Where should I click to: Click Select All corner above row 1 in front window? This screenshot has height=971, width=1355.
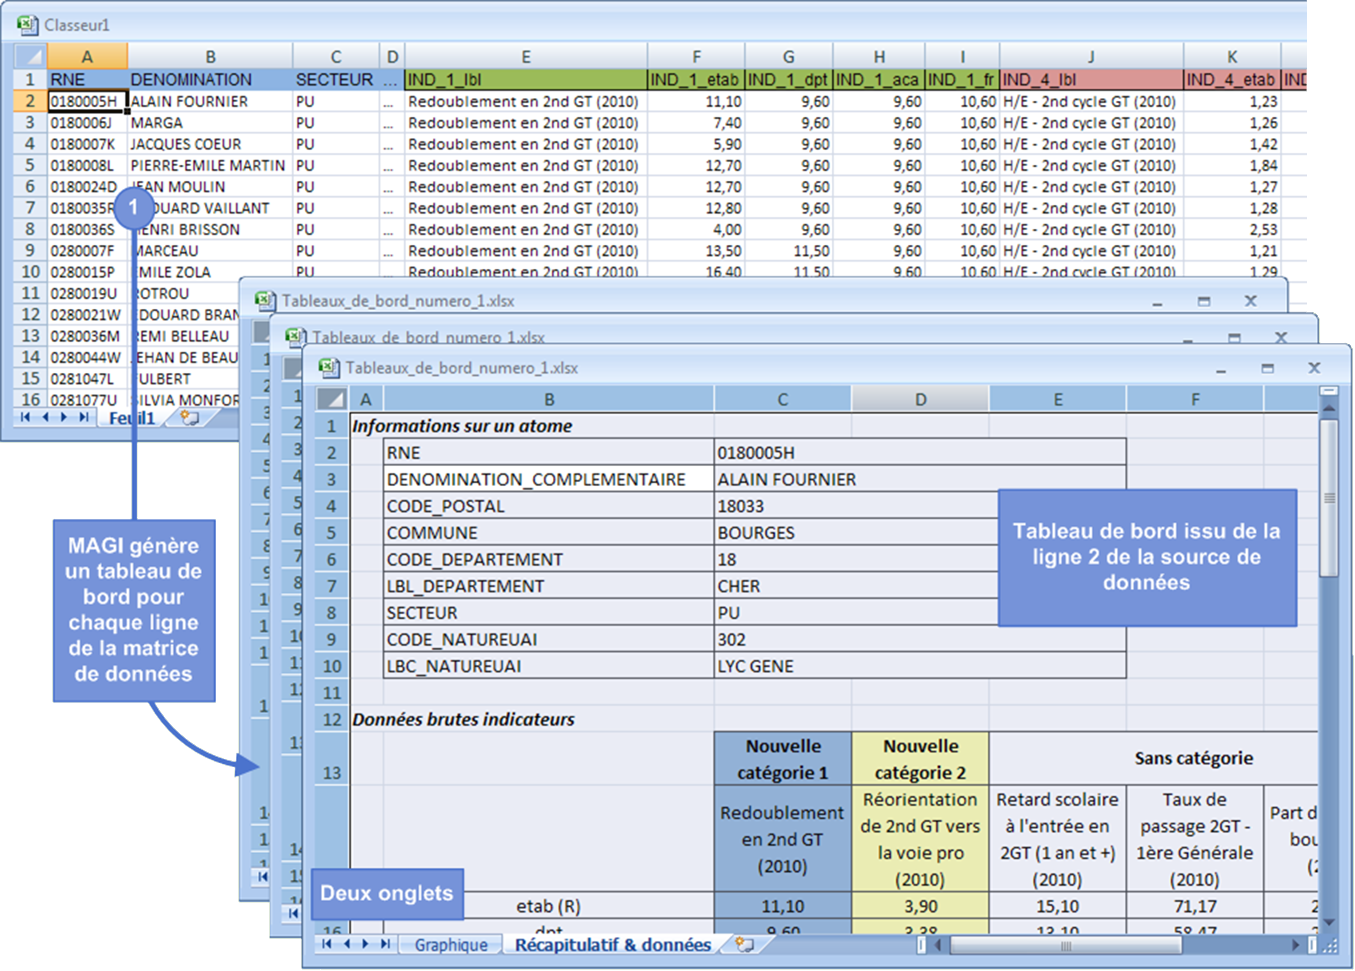pyautogui.click(x=331, y=399)
